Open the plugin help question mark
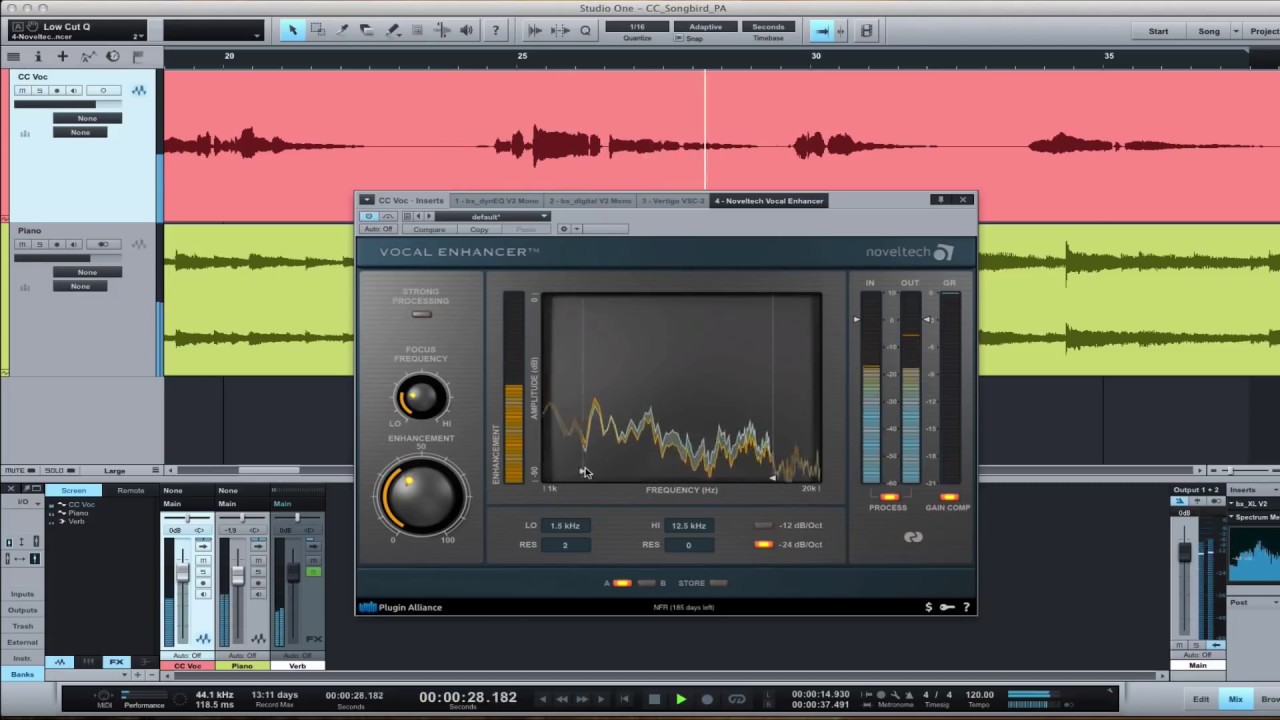Viewport: 1280px width, 720px height. point(966,607)
